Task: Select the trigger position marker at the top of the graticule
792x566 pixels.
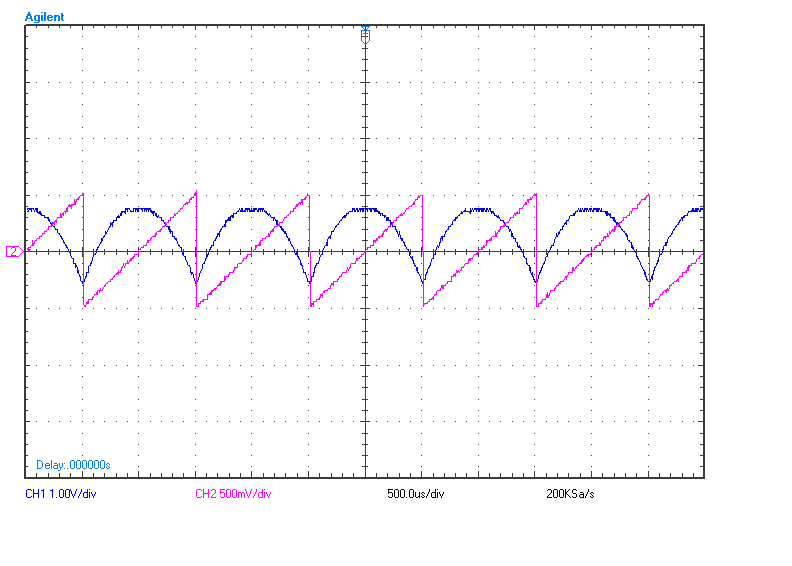Action: point(365,35)
